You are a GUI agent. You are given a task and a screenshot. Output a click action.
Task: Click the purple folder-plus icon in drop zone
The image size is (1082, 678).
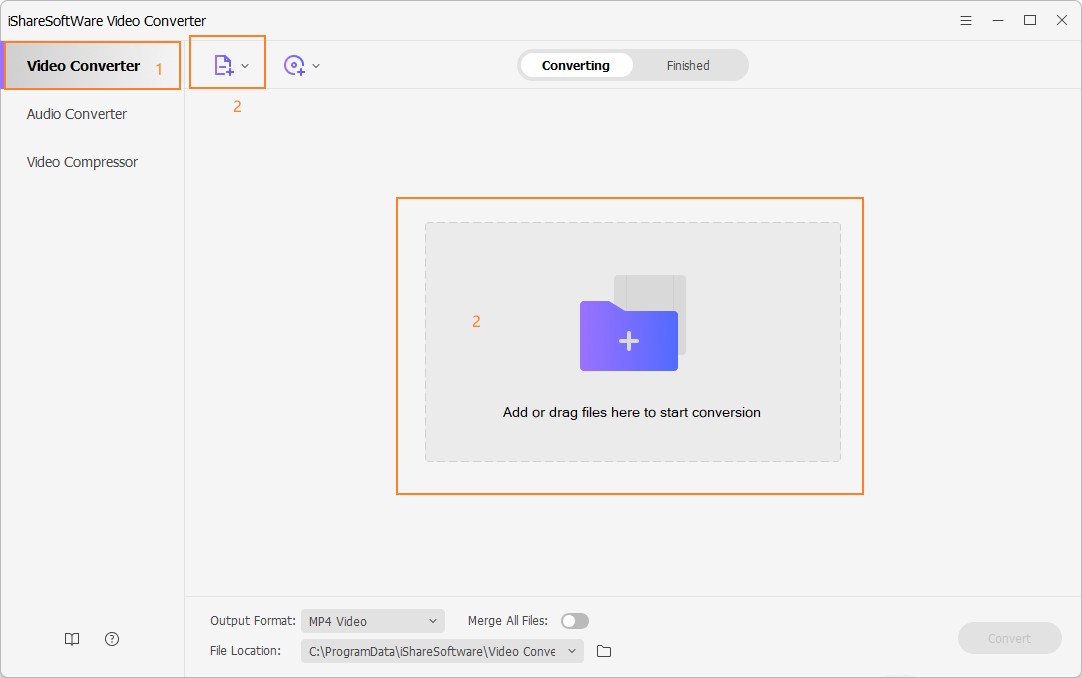(x=628, y=337)
